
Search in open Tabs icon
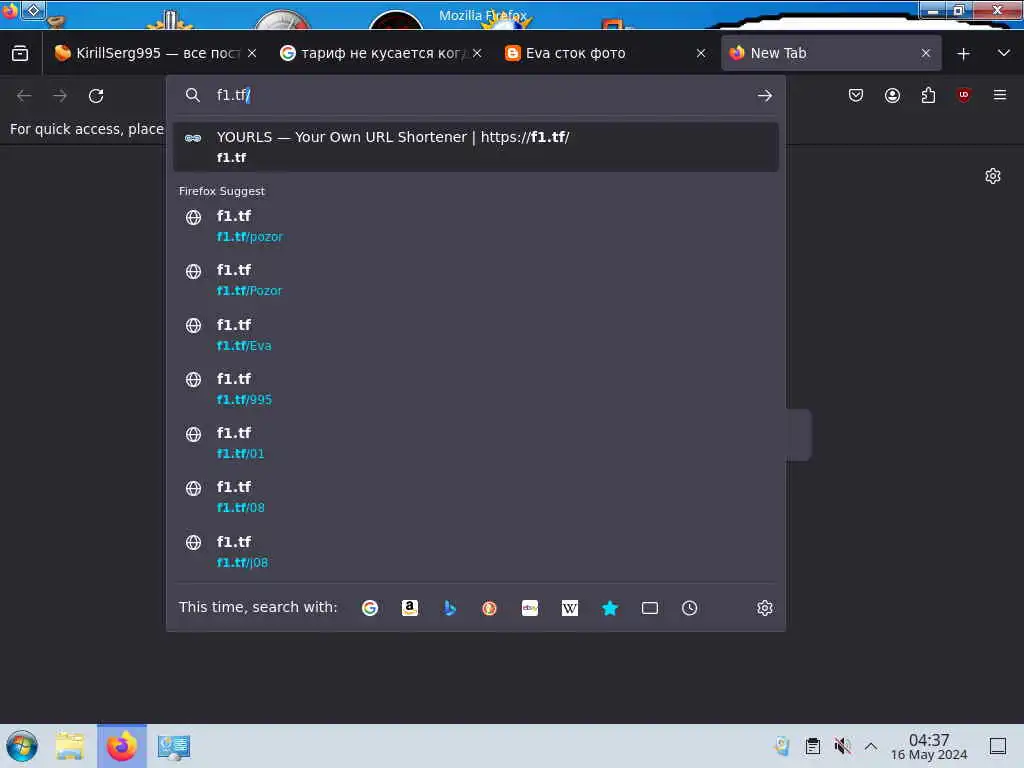point(650,608)
